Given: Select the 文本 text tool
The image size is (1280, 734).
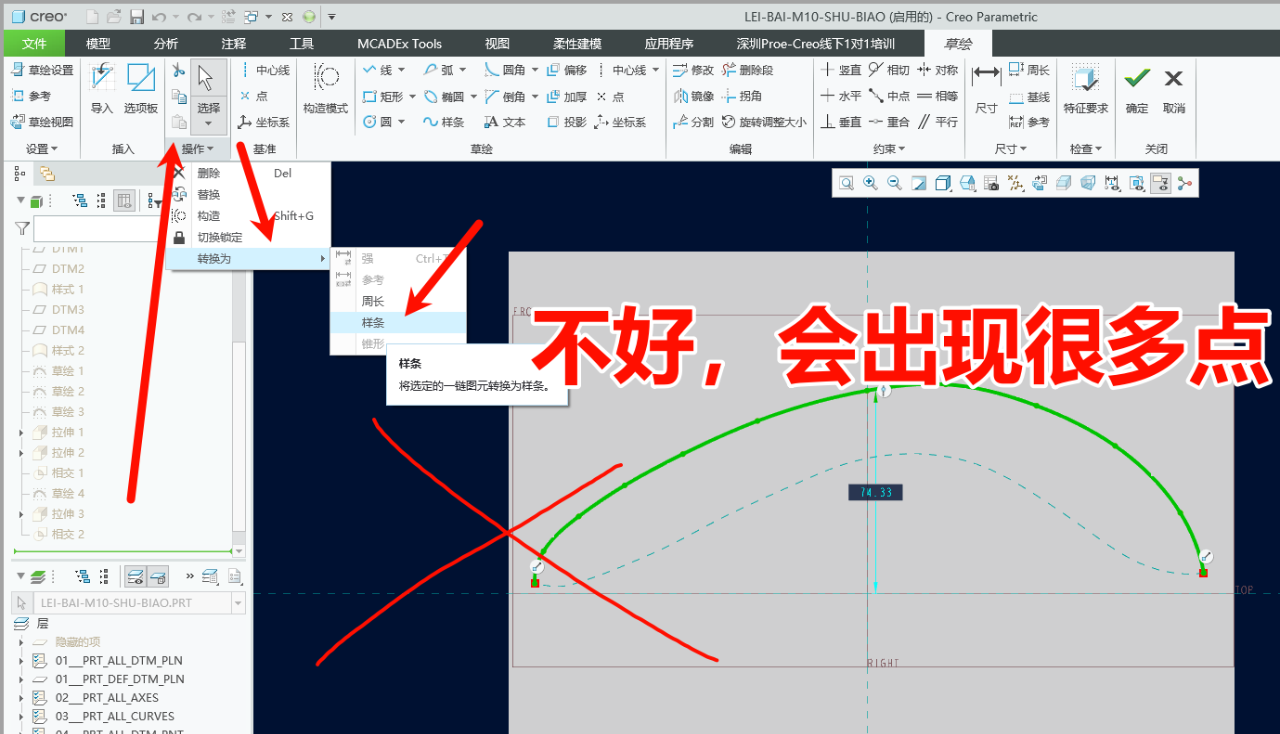Looking at the screenshot, I should click(504, 122).
